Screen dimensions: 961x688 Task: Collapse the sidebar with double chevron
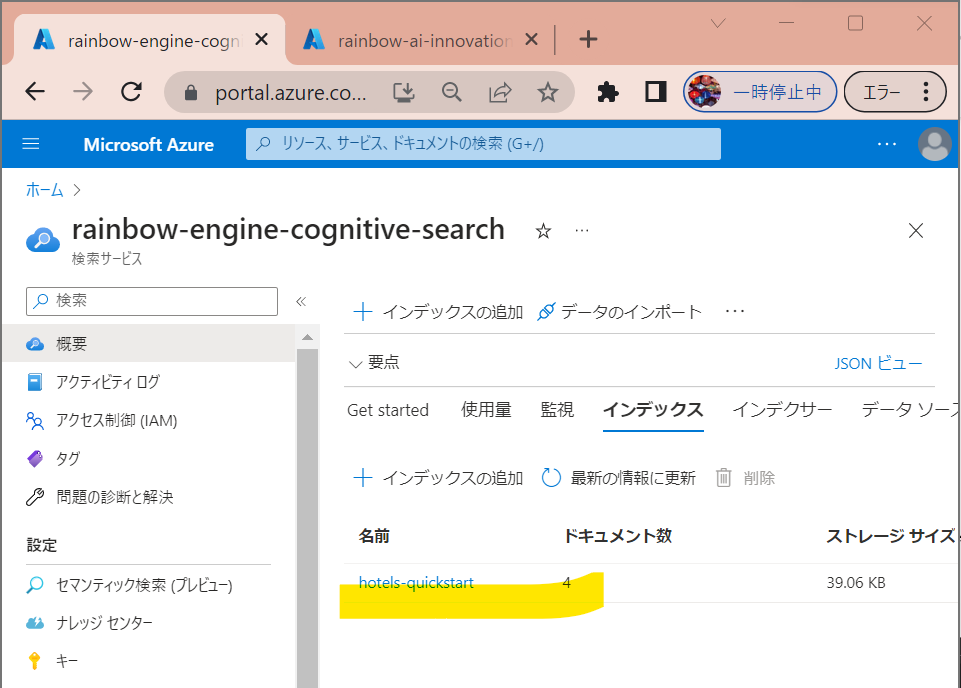click(301, 301)
